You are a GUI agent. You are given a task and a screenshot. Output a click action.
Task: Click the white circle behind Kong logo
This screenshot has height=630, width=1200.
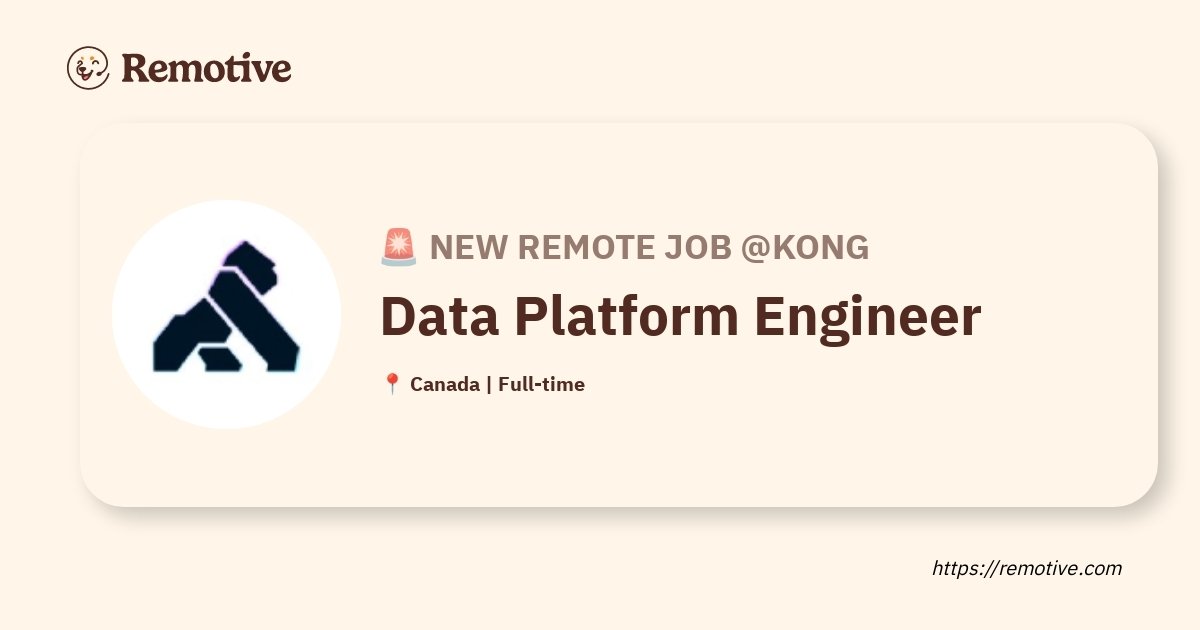pyautogui.click(x=226, y=314)
